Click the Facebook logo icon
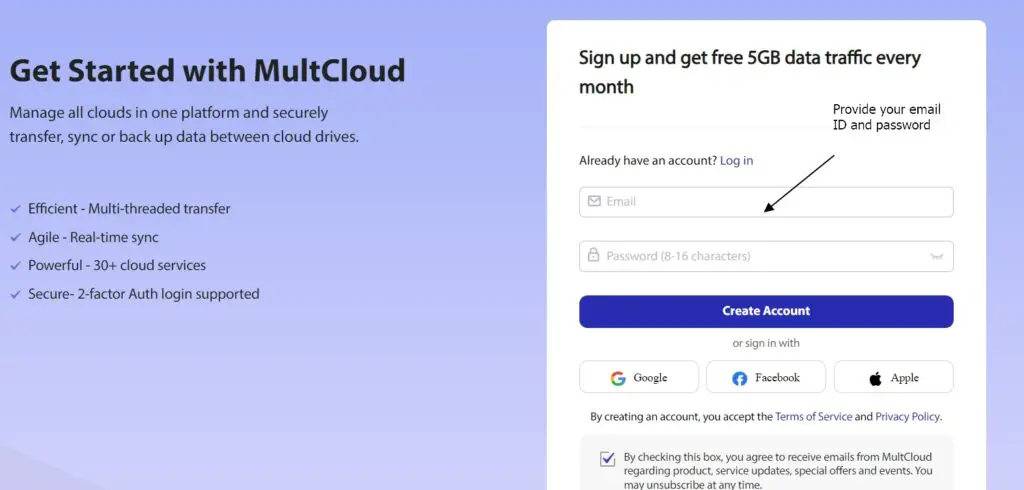Image resolution: width=1024 pixels, height=490 pixels. coord(739,378)
